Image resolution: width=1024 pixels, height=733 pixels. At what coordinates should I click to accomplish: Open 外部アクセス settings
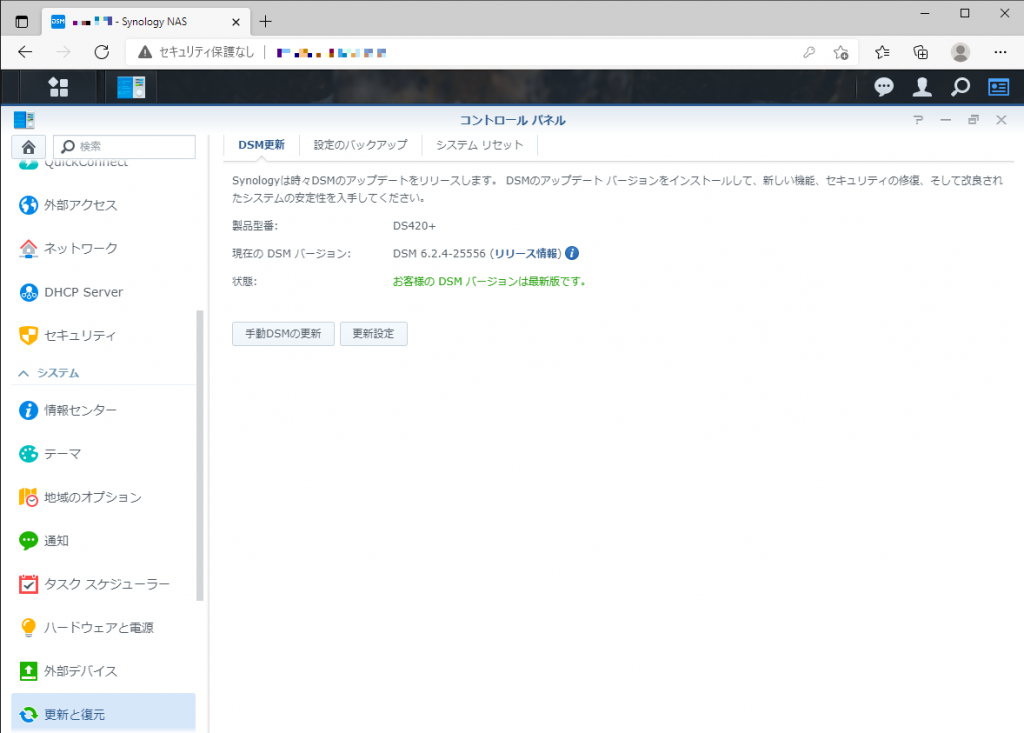click(x=103, y=205)
